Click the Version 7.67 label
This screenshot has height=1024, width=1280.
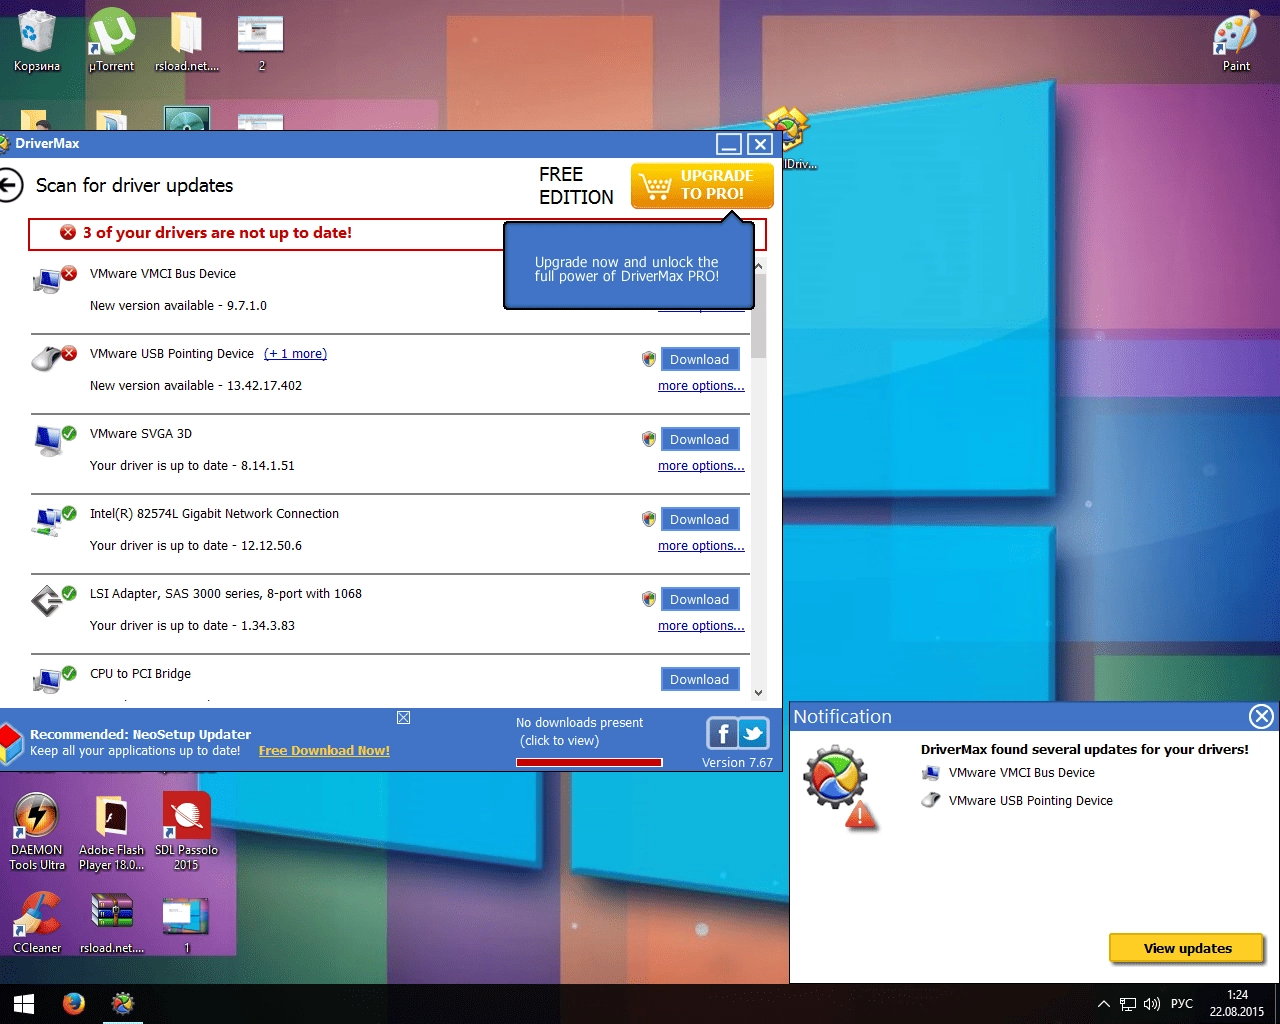point(737,763)
